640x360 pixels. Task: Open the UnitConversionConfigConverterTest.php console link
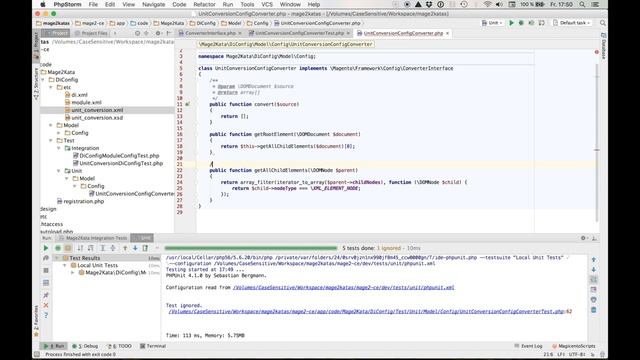click(366, 311)
